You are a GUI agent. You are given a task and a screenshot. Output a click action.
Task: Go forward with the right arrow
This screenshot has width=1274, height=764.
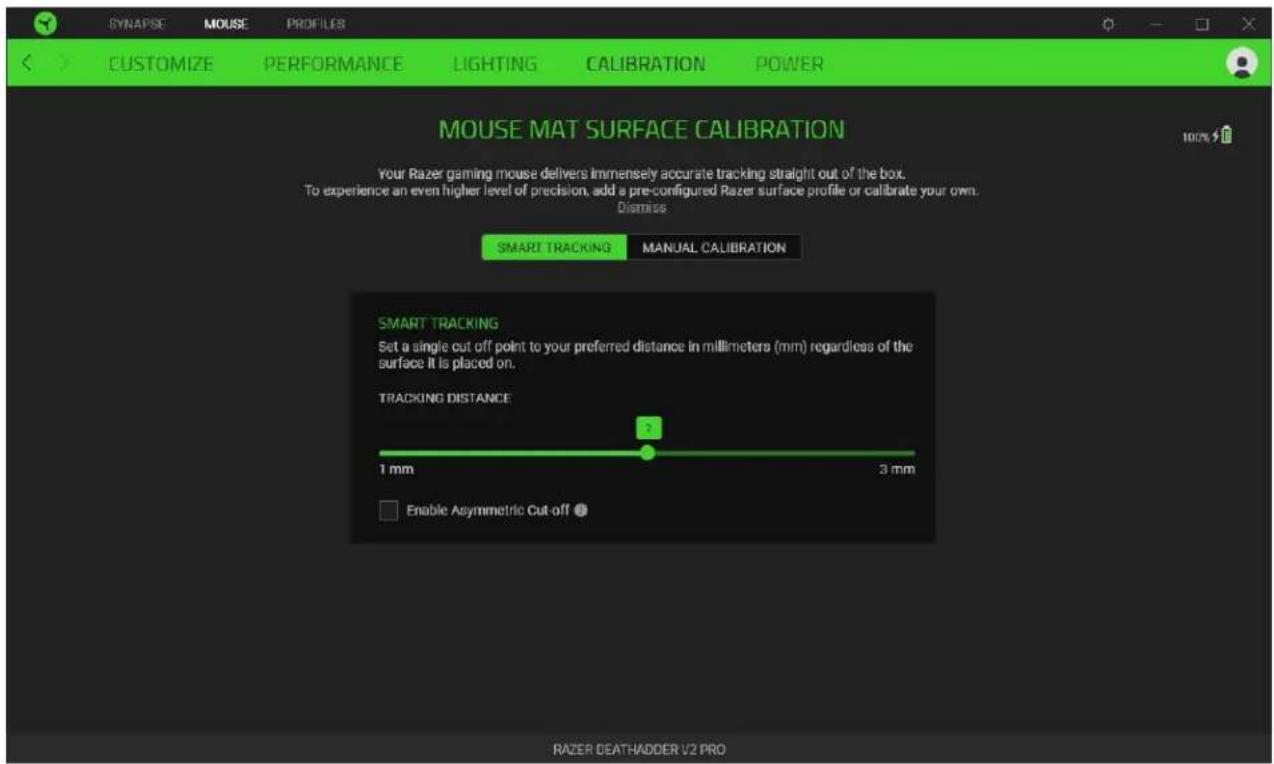coord(65,64)
